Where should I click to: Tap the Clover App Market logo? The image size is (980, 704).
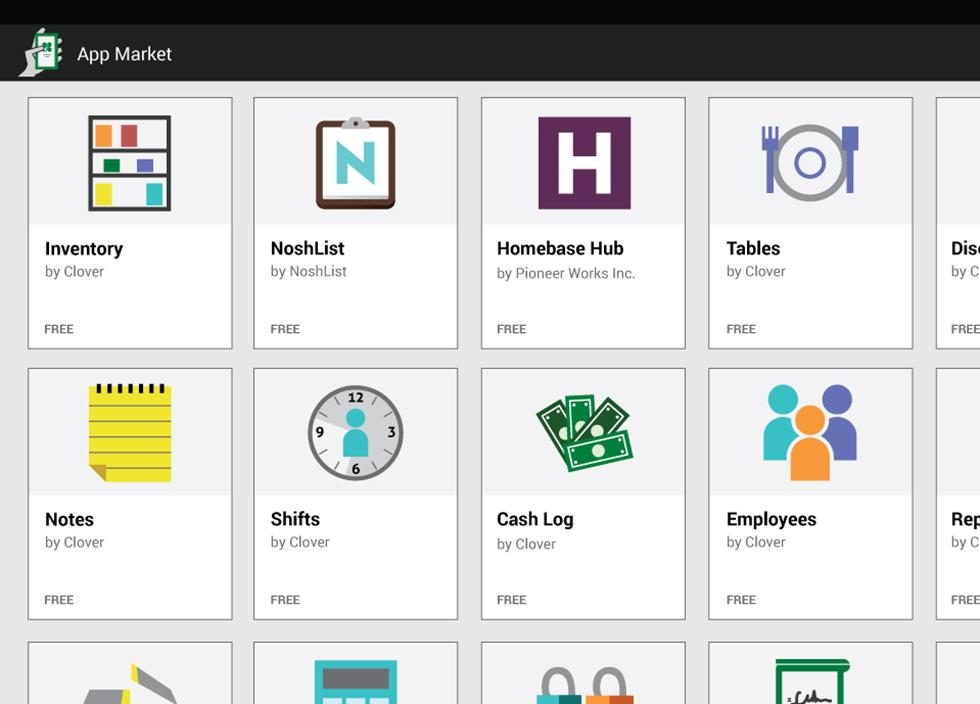[x=41, y=53]
